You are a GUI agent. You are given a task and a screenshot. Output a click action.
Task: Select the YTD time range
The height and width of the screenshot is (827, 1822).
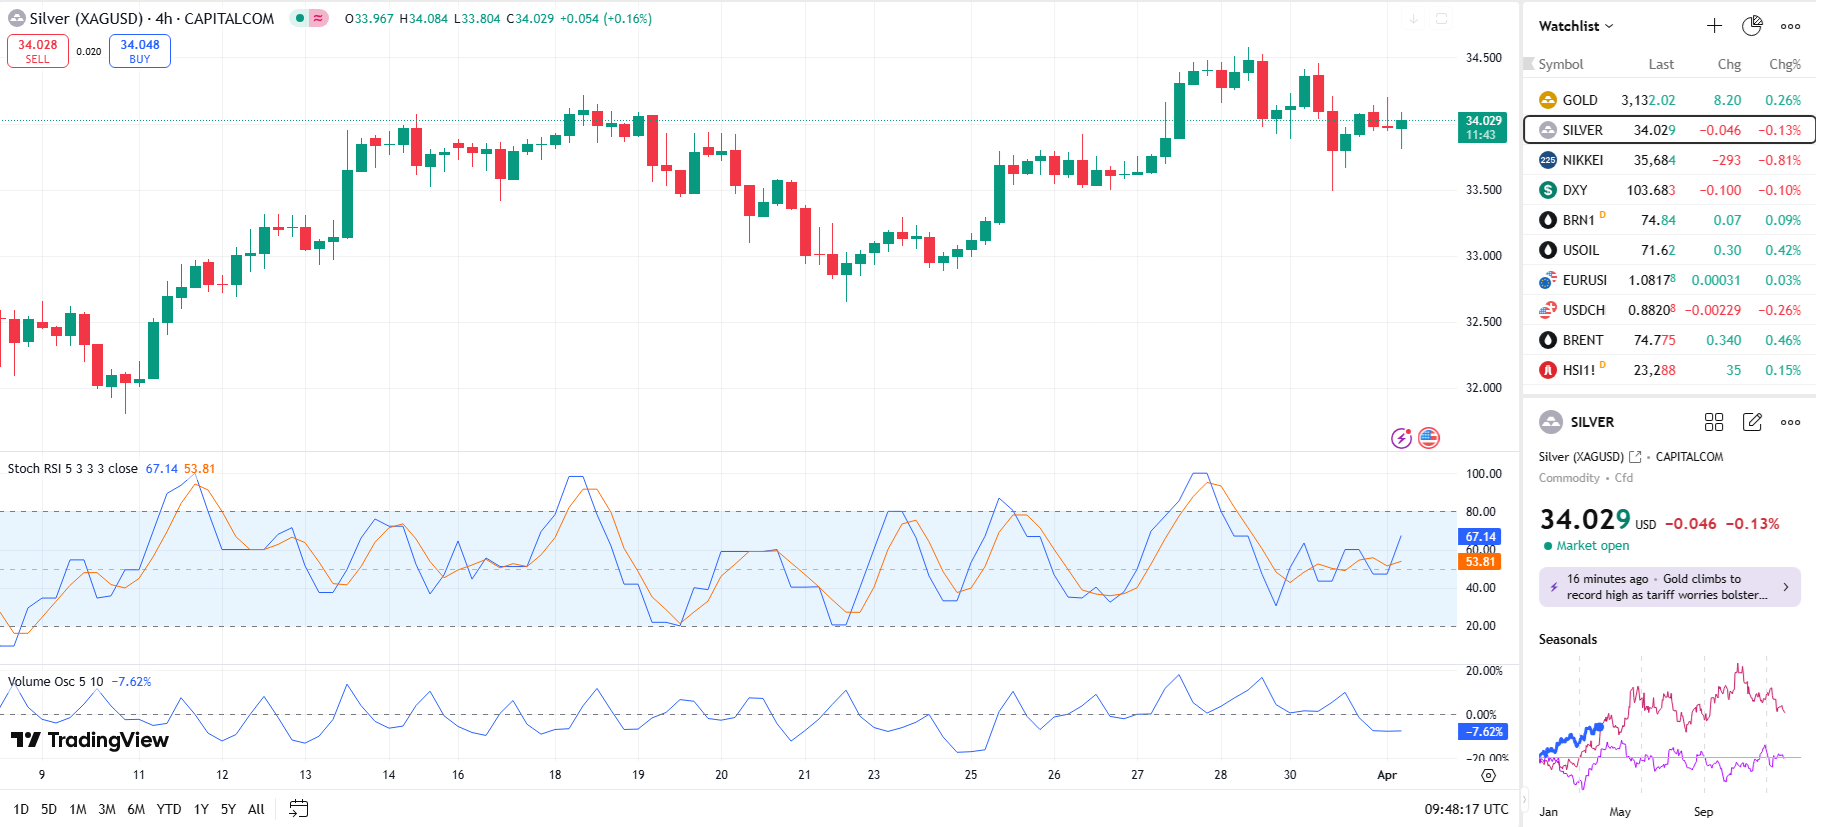[x=169, y=809]
